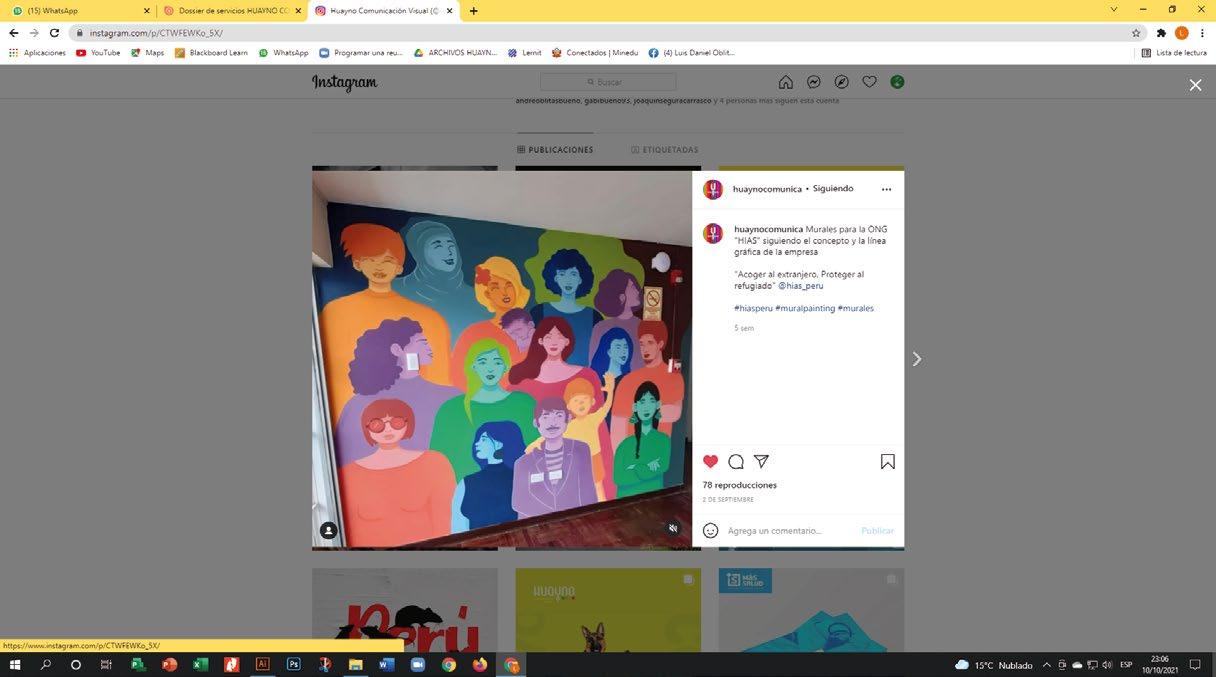Open the emoji picker in the comment box
1216x677 pixels.
click(x=710, y=530)
